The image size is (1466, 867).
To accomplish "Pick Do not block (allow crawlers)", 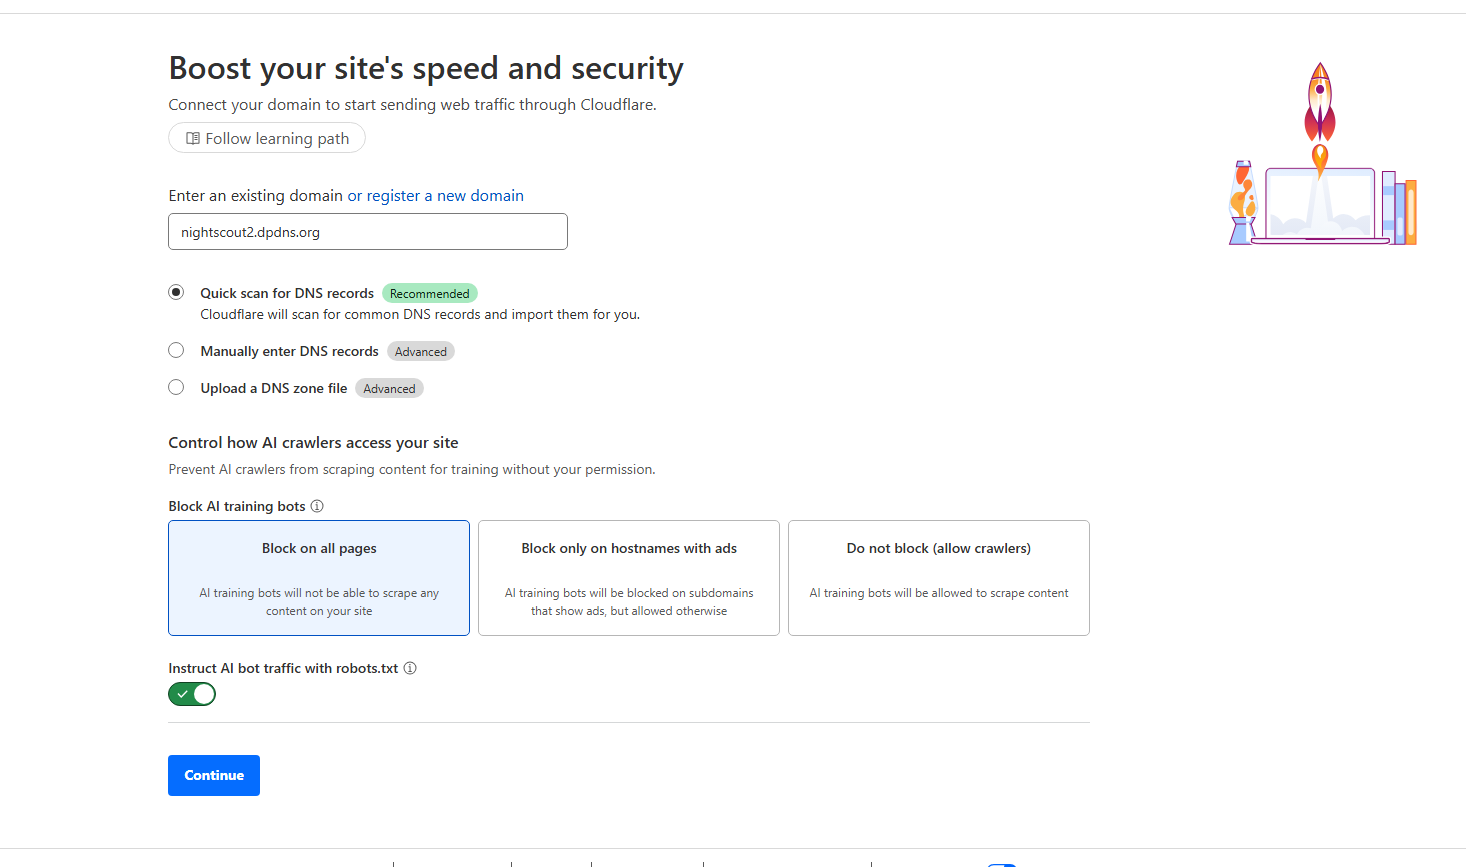I will click(939, 578).
